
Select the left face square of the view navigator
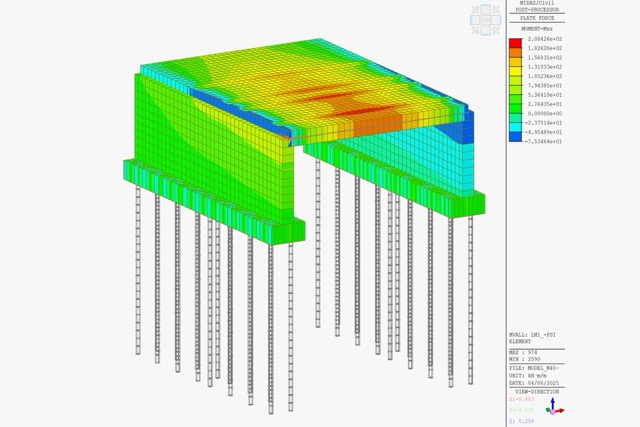[475, 20]
